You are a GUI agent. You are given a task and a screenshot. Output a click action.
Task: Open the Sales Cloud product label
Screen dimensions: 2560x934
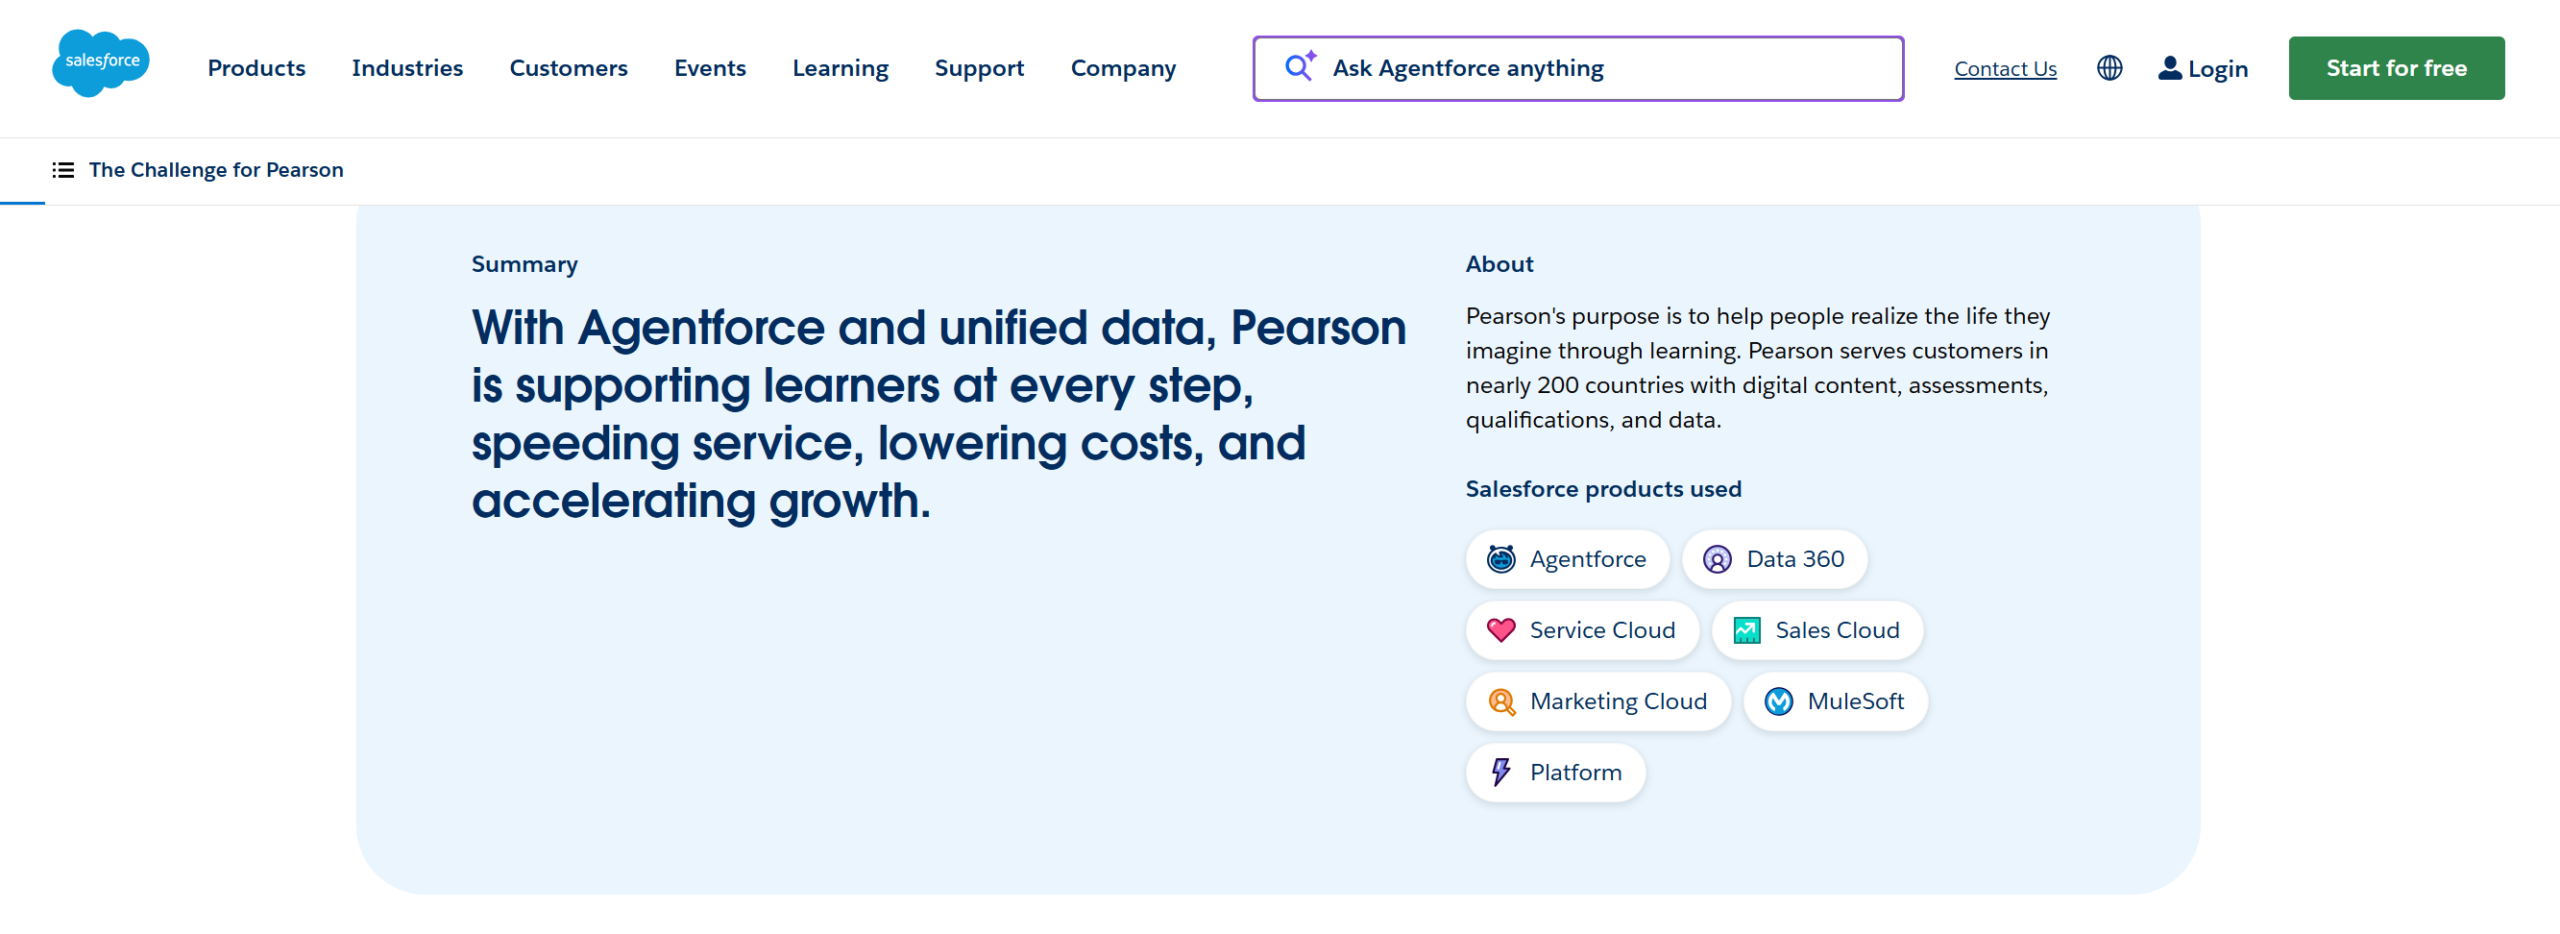1837,630
